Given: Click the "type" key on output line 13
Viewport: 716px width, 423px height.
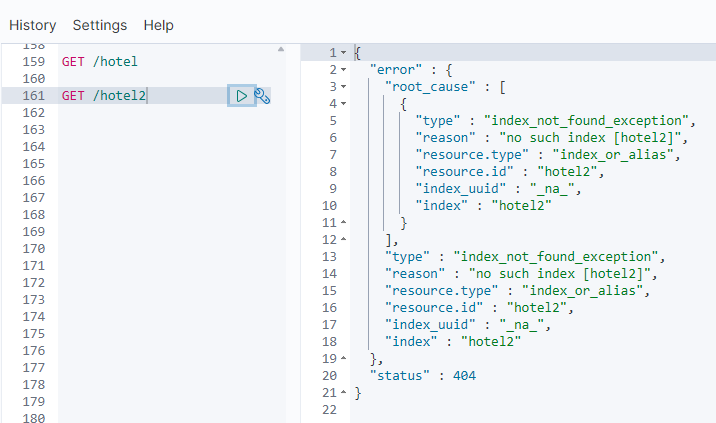Looking at the screenshot, I should [x=407, y=257].
